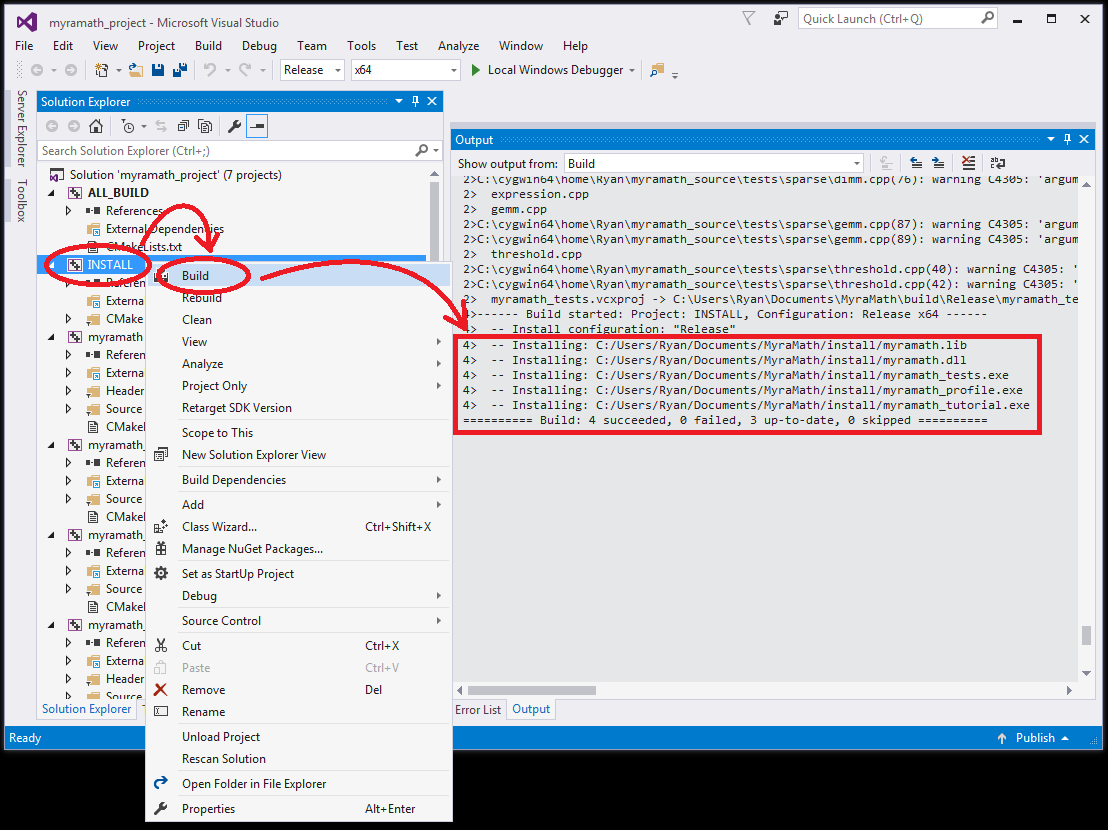Image resolution: width=1108 pixels, height=830 pixels.
Task: Start debugging with the green play icon
Action: 476,70
